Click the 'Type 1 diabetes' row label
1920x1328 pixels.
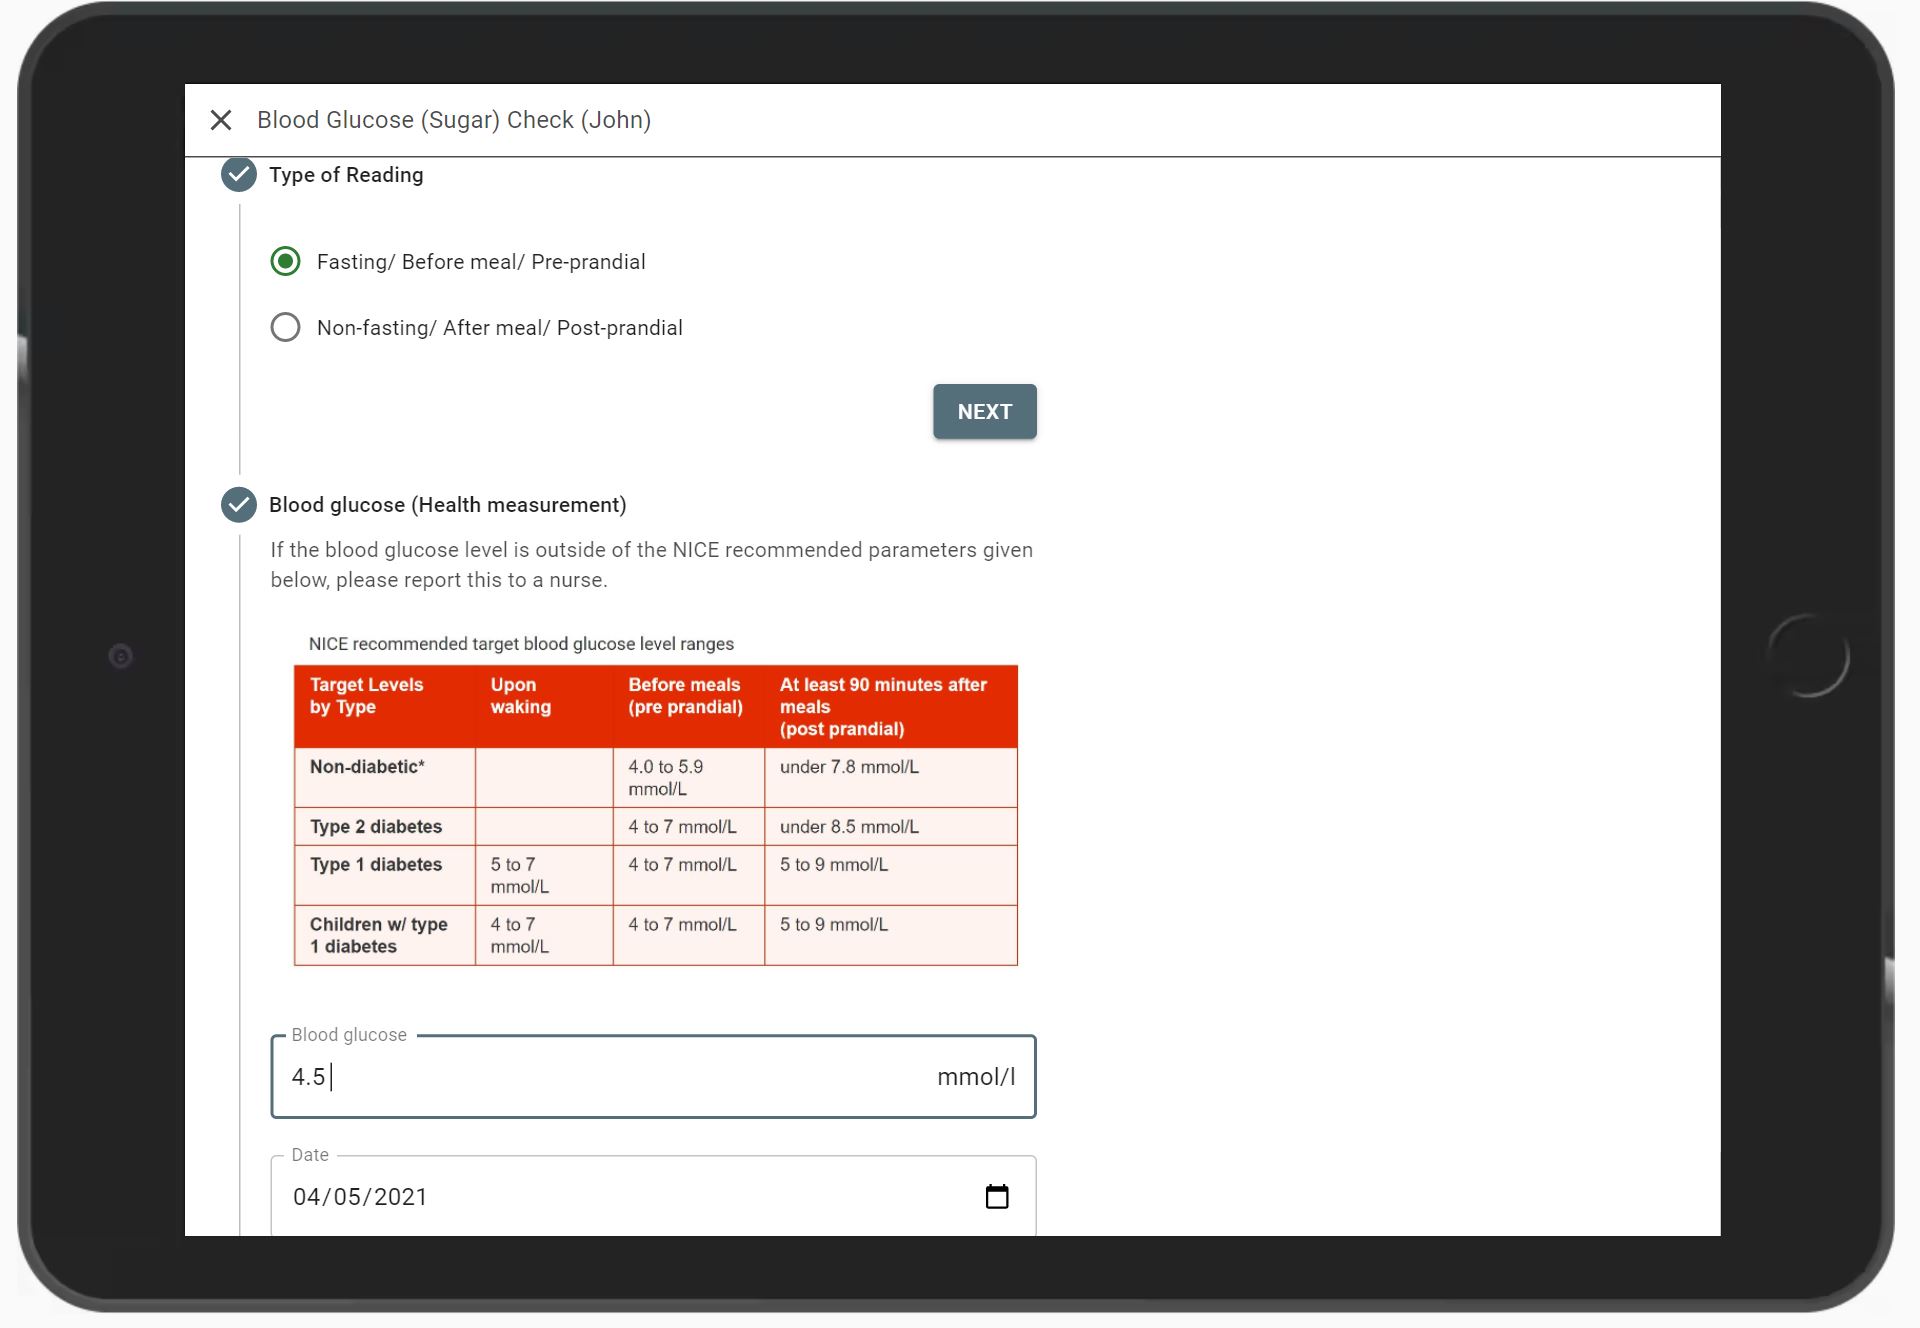coord(376,865)
